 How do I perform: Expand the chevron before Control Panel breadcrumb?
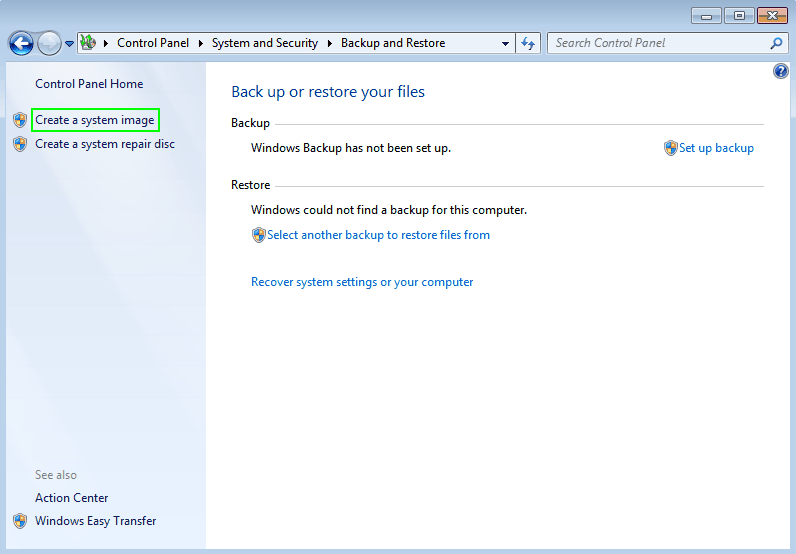click(106, 43)
